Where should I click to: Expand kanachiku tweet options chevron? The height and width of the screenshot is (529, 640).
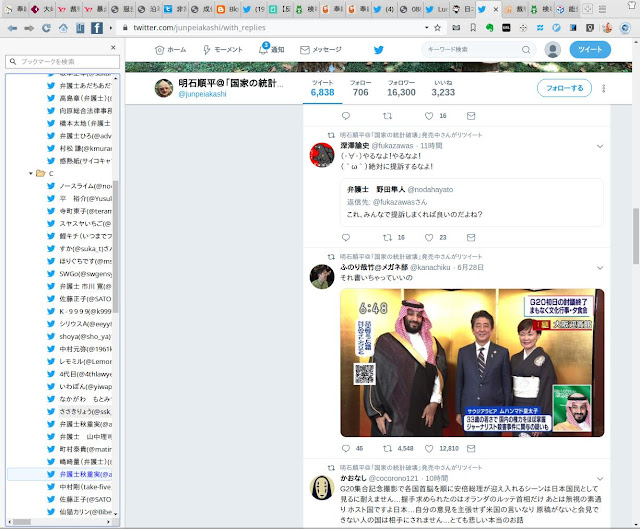[600, 268]
